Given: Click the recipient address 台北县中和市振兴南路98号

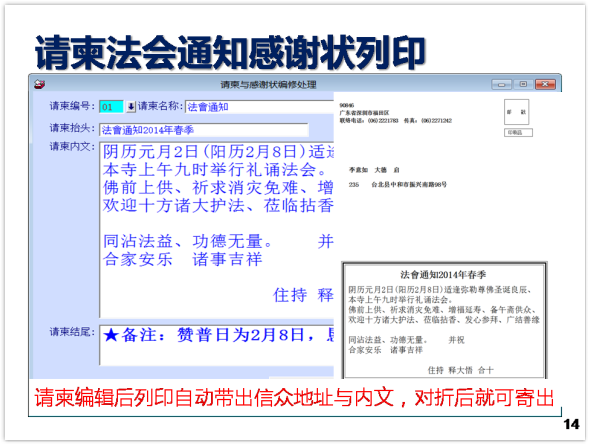Looking at the screenshot, I should coord(409,185).
